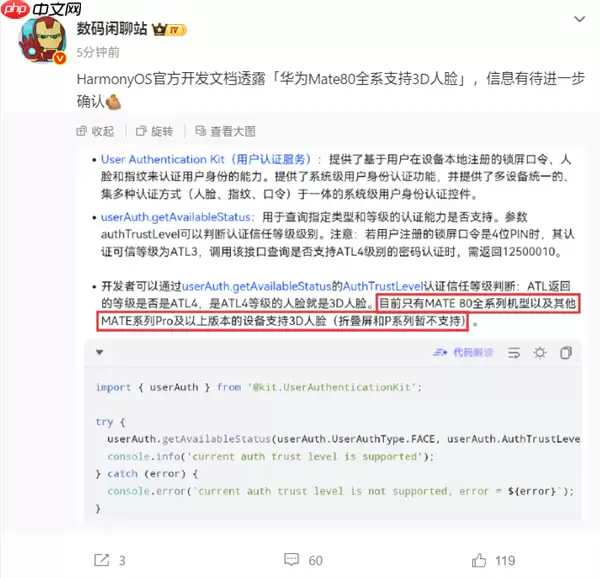Image resolution: width=600 pixels, height=578 pixels.
Task: Toggle code line wrap icon
Action: point(514,353)
